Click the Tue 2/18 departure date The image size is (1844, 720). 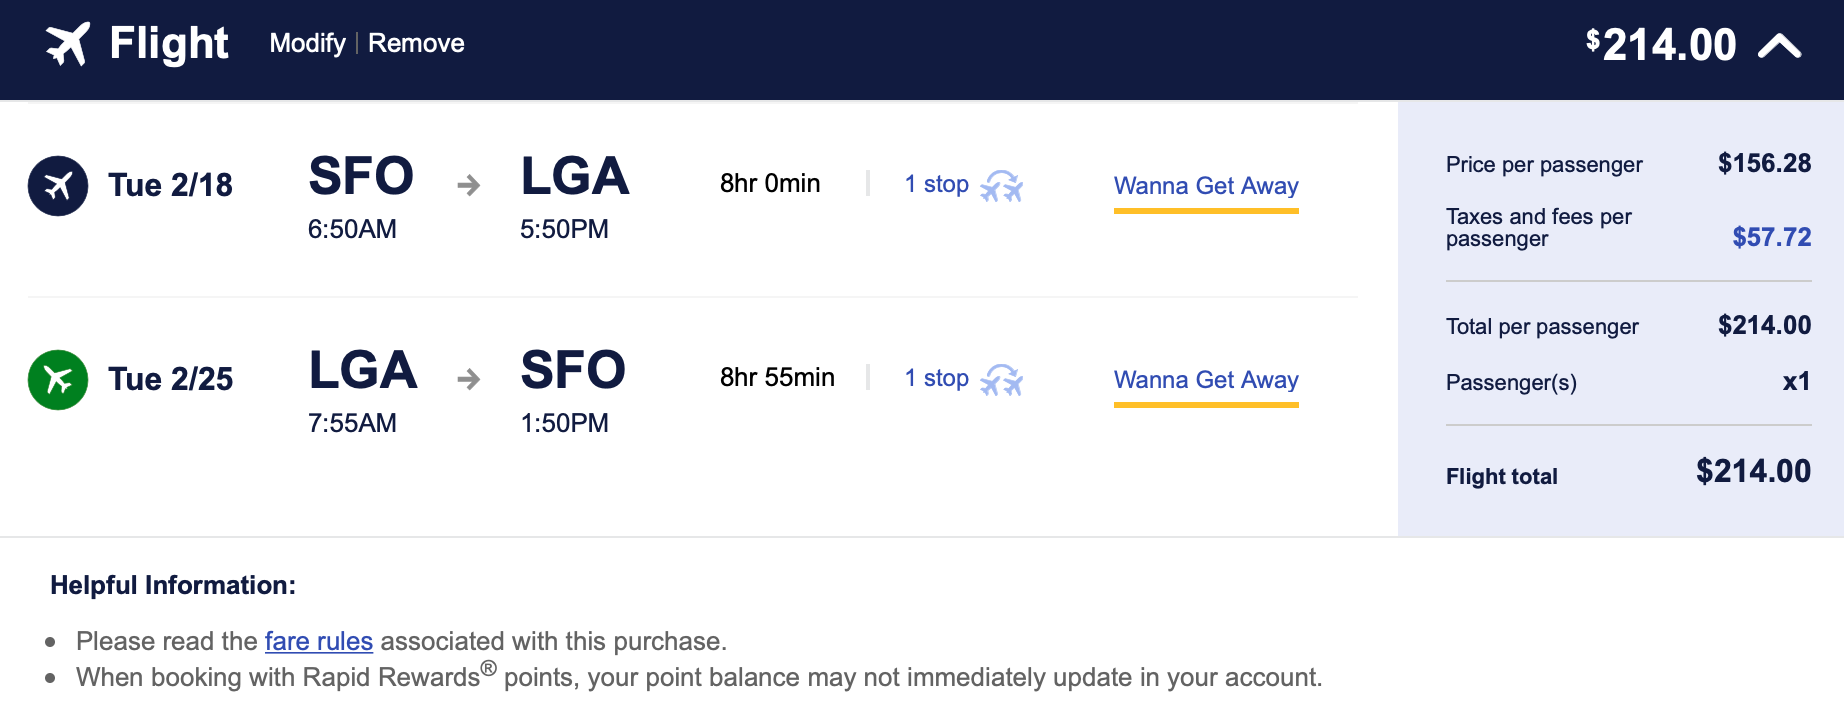[170, 185]
